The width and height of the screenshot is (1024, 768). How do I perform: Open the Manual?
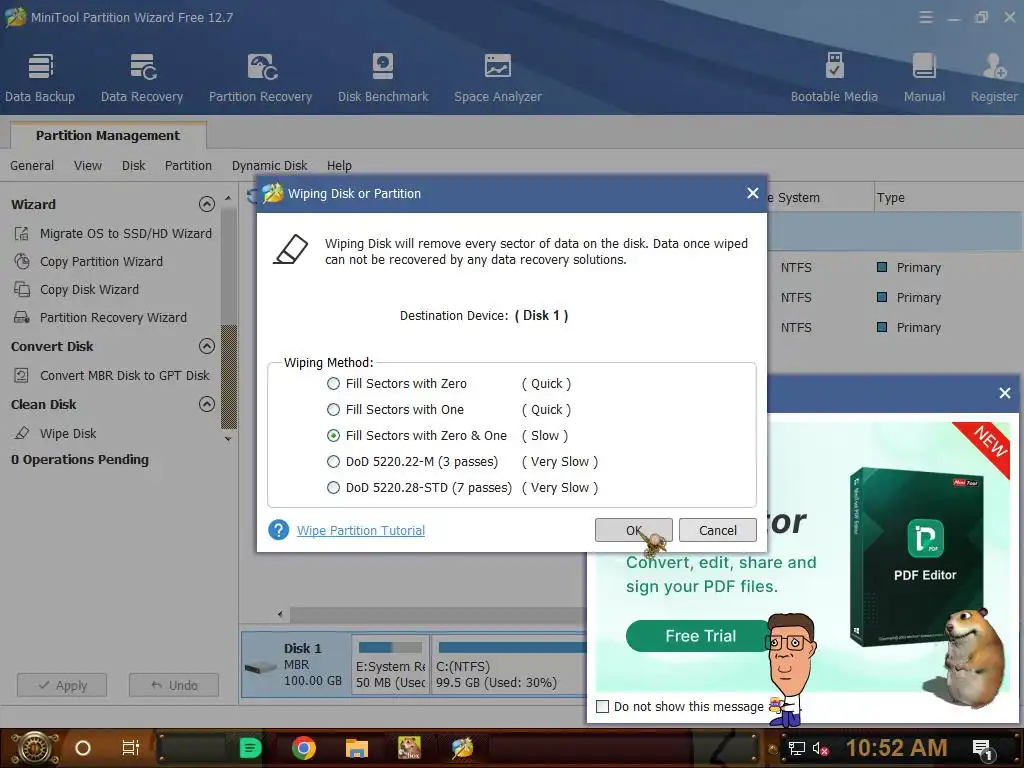click(x=924, y=78)
